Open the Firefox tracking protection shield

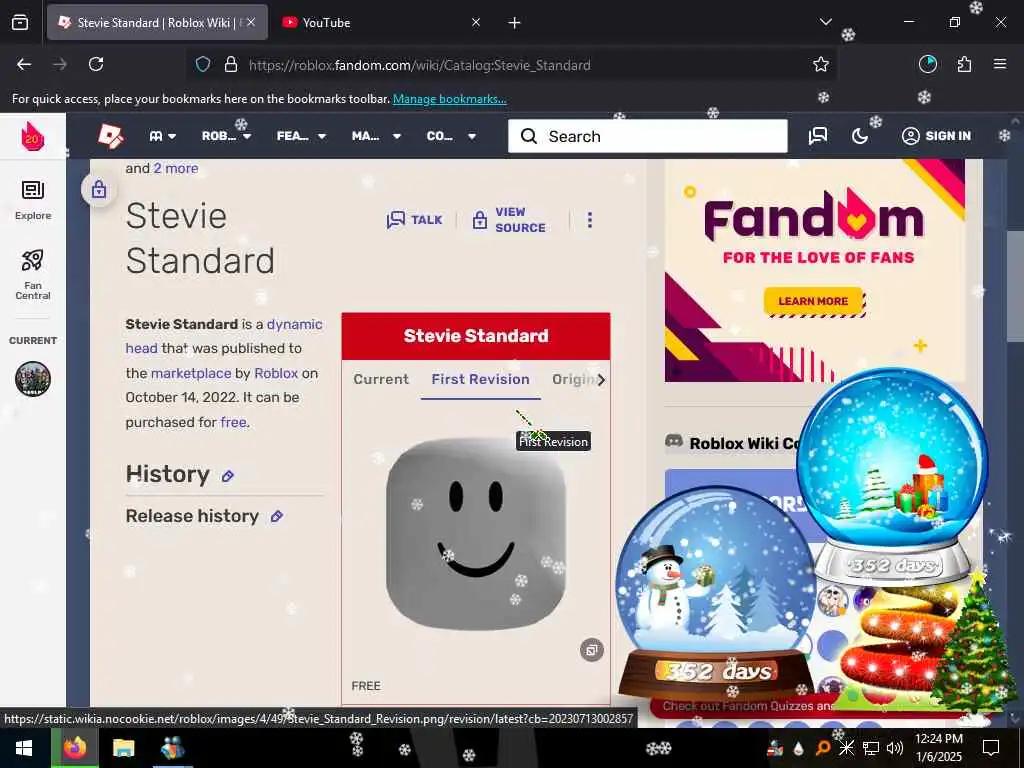[x=203, y=65]
